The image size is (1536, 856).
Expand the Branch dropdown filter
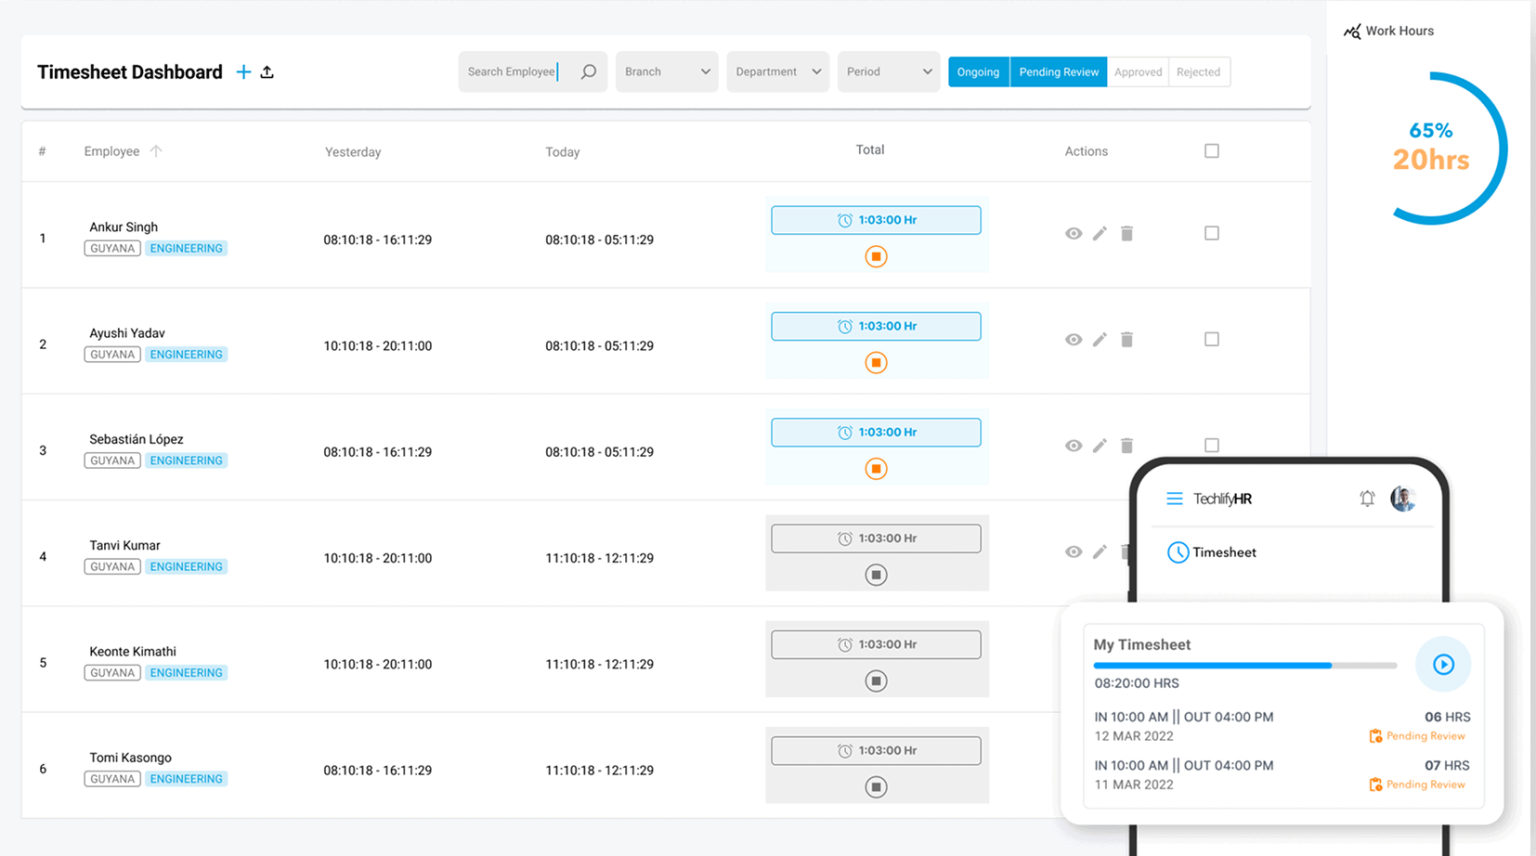pyautogui.click(x=667, y=72)
